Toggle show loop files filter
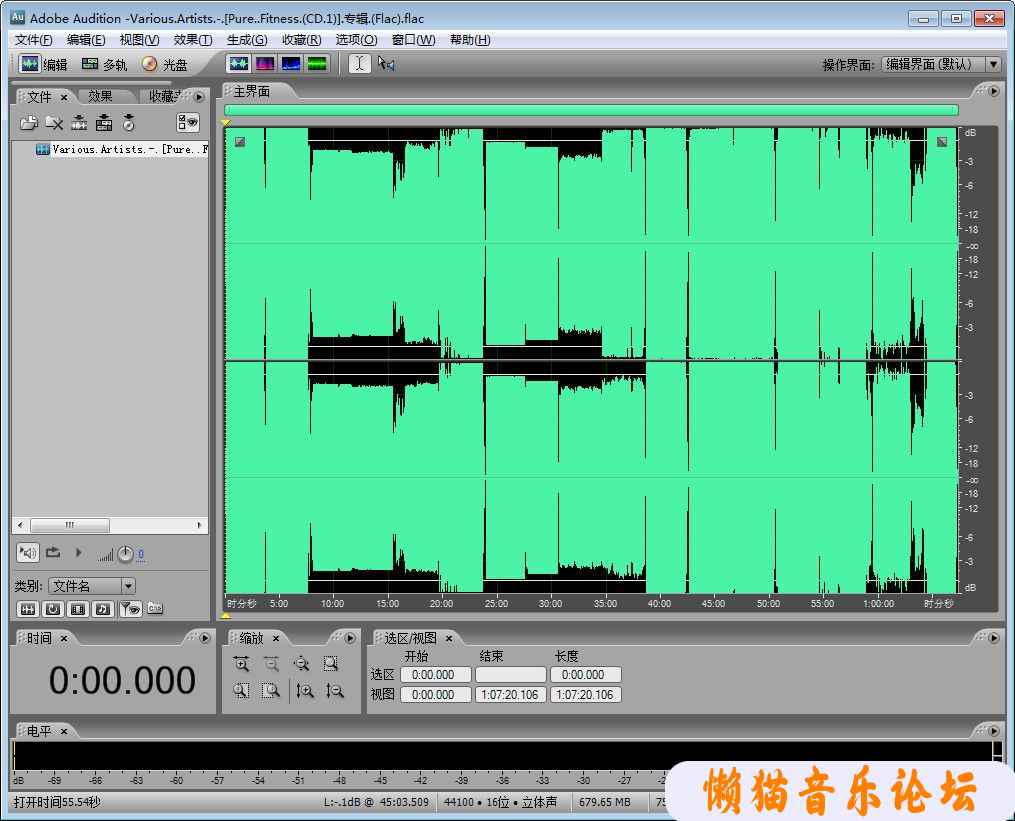 coord(53,609)
